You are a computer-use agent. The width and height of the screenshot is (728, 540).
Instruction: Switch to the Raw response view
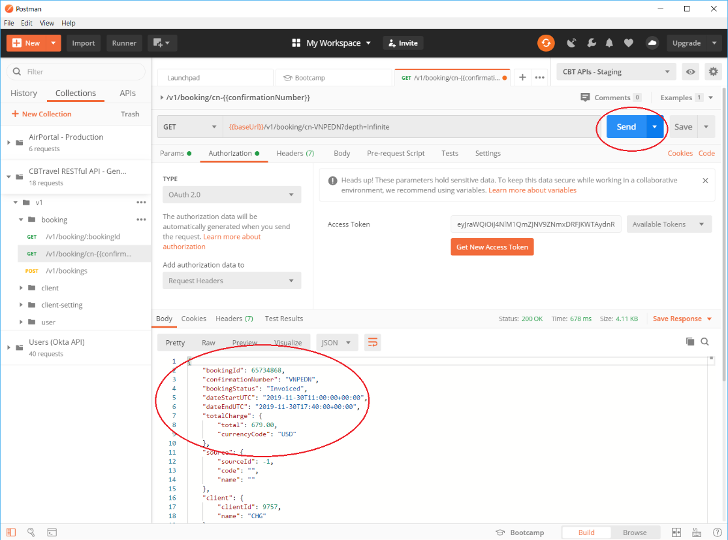(208, 343)
